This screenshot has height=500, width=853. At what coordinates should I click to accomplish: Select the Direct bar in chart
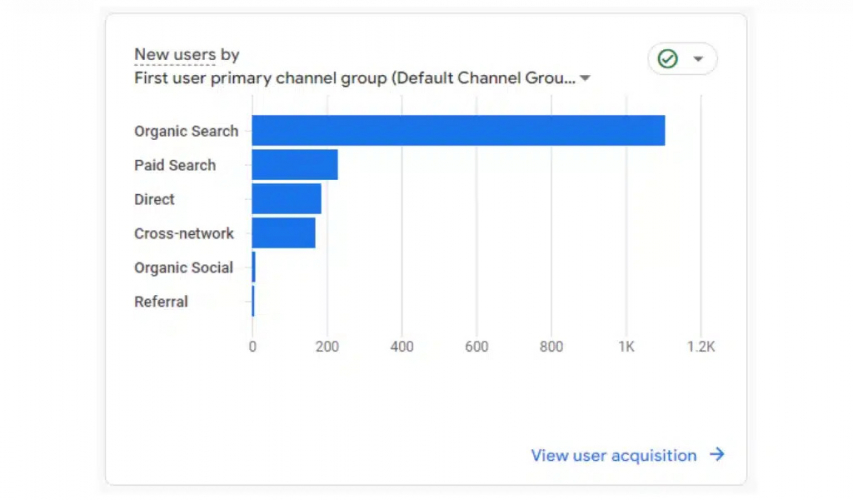coord(287,199)
